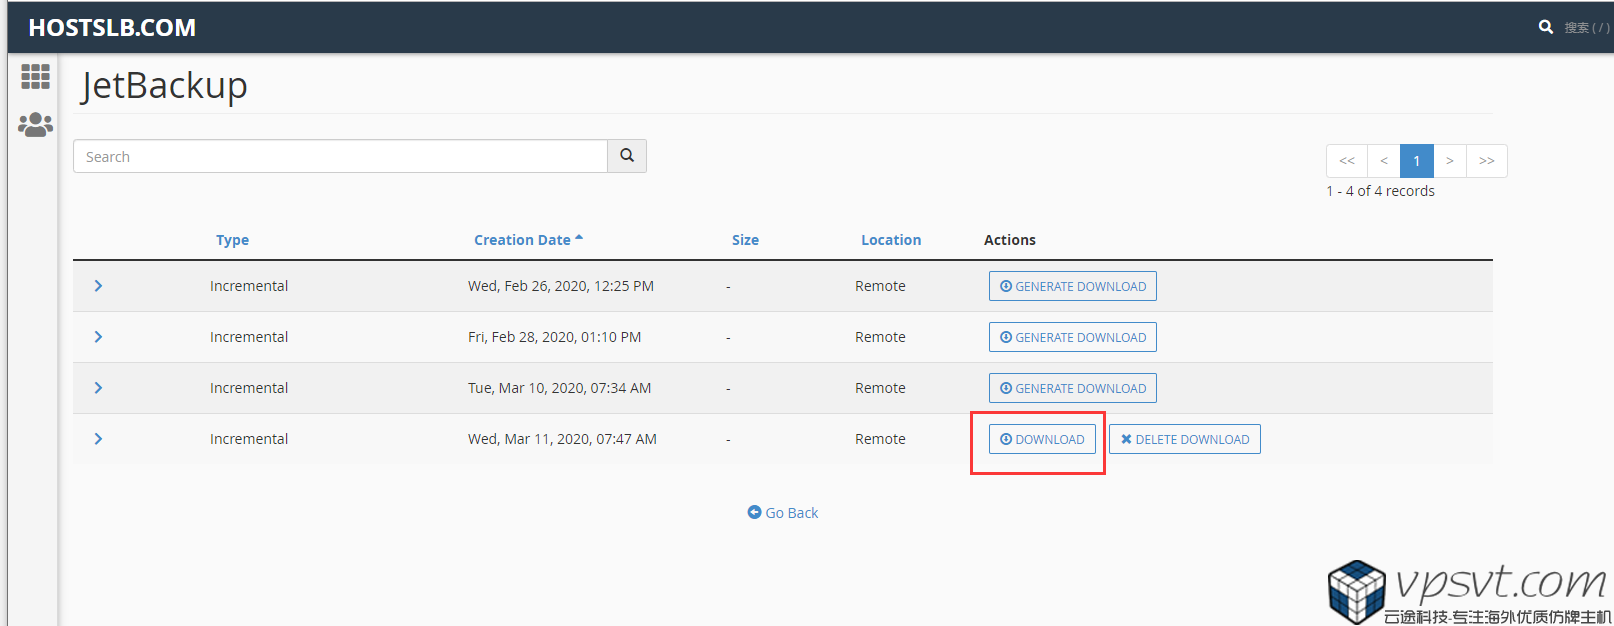Open the apps grid icon in sidebar

(35, 77)
